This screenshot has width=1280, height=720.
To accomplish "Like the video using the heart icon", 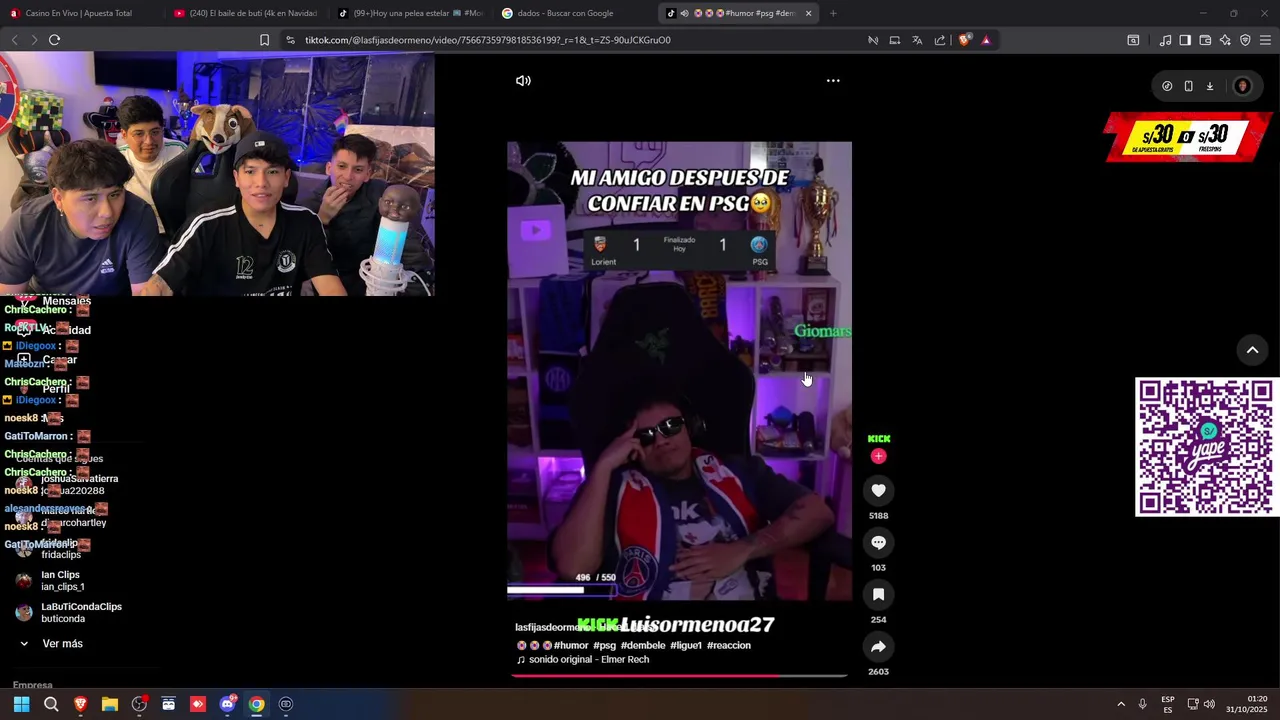I will pos(878,490).
